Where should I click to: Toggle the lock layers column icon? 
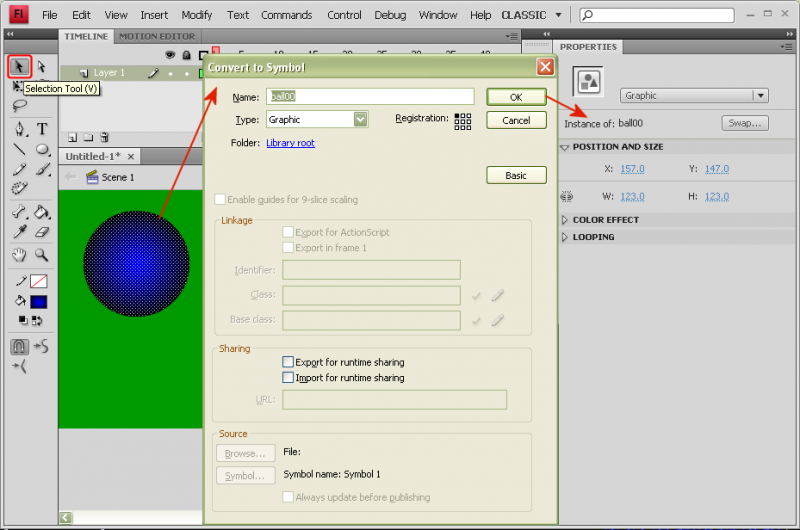click(x=187, y=55)
